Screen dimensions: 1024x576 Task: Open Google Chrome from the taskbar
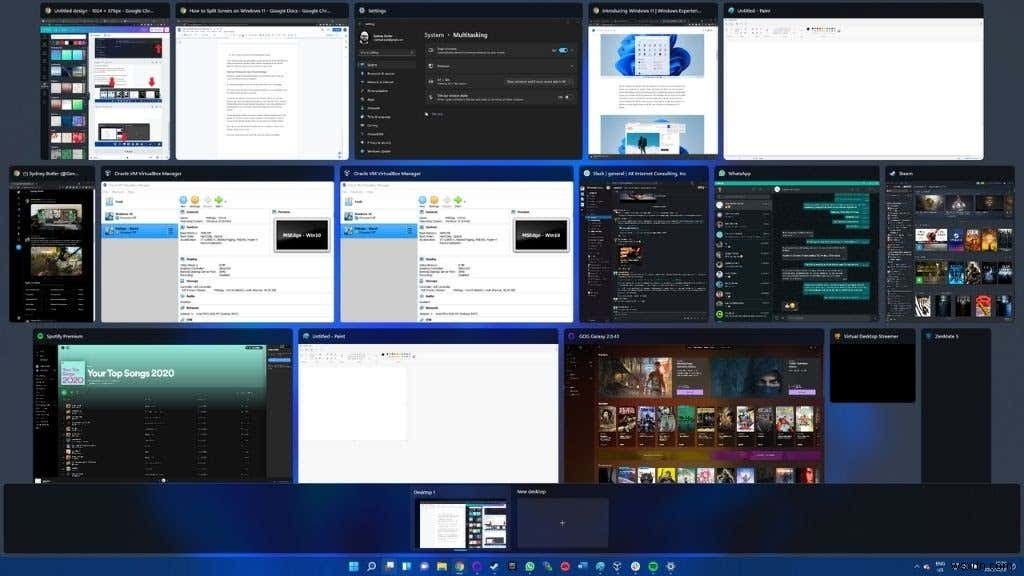[x=459, y=565]
